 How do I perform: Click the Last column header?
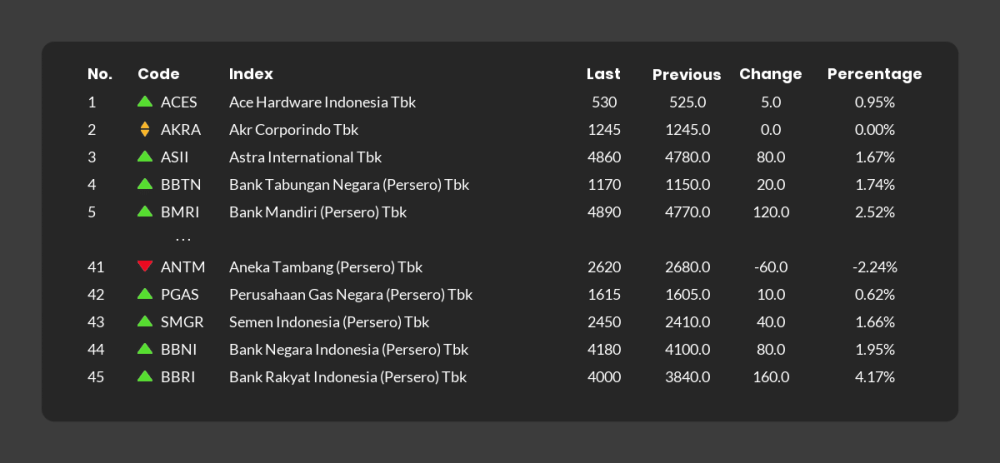coord(603,74)
